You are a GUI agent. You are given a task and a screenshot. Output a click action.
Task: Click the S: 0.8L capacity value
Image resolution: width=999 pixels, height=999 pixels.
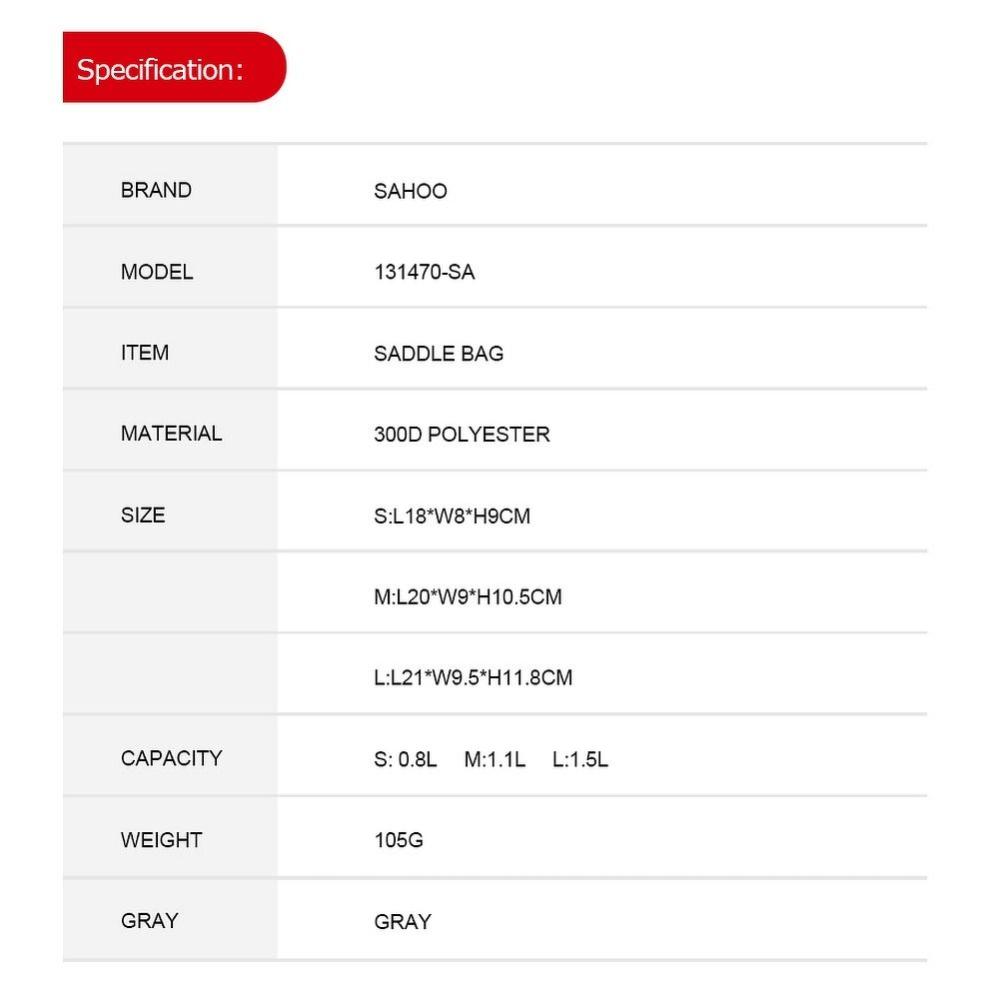coord(405,759)
